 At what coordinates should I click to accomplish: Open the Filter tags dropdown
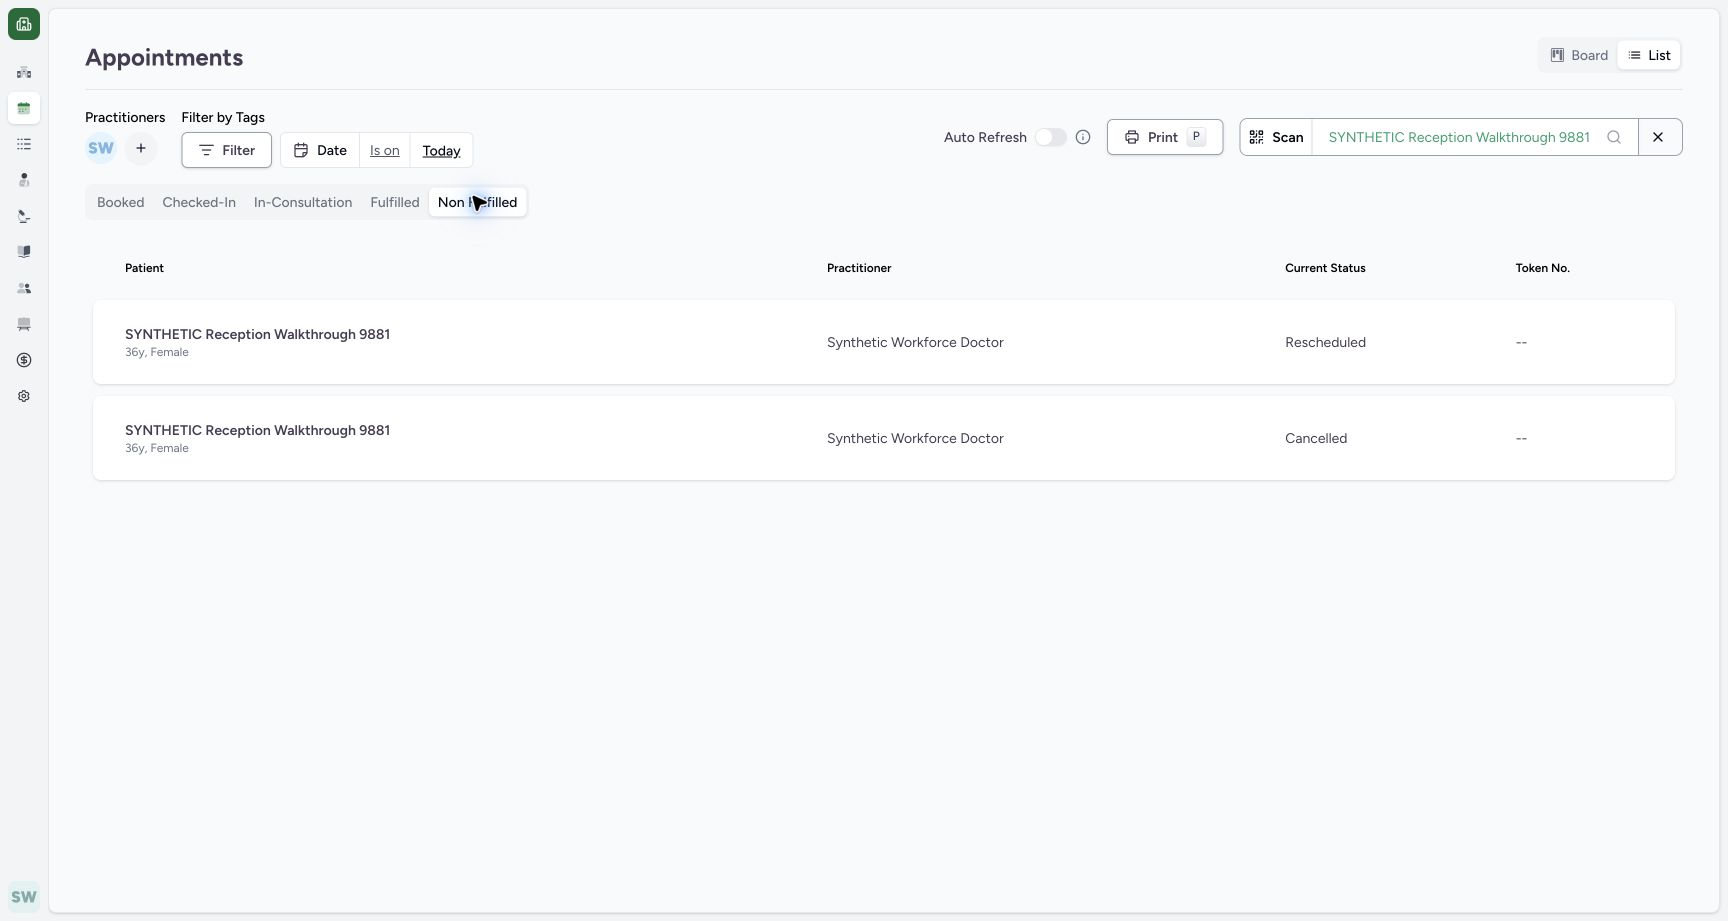pos(227,150)
